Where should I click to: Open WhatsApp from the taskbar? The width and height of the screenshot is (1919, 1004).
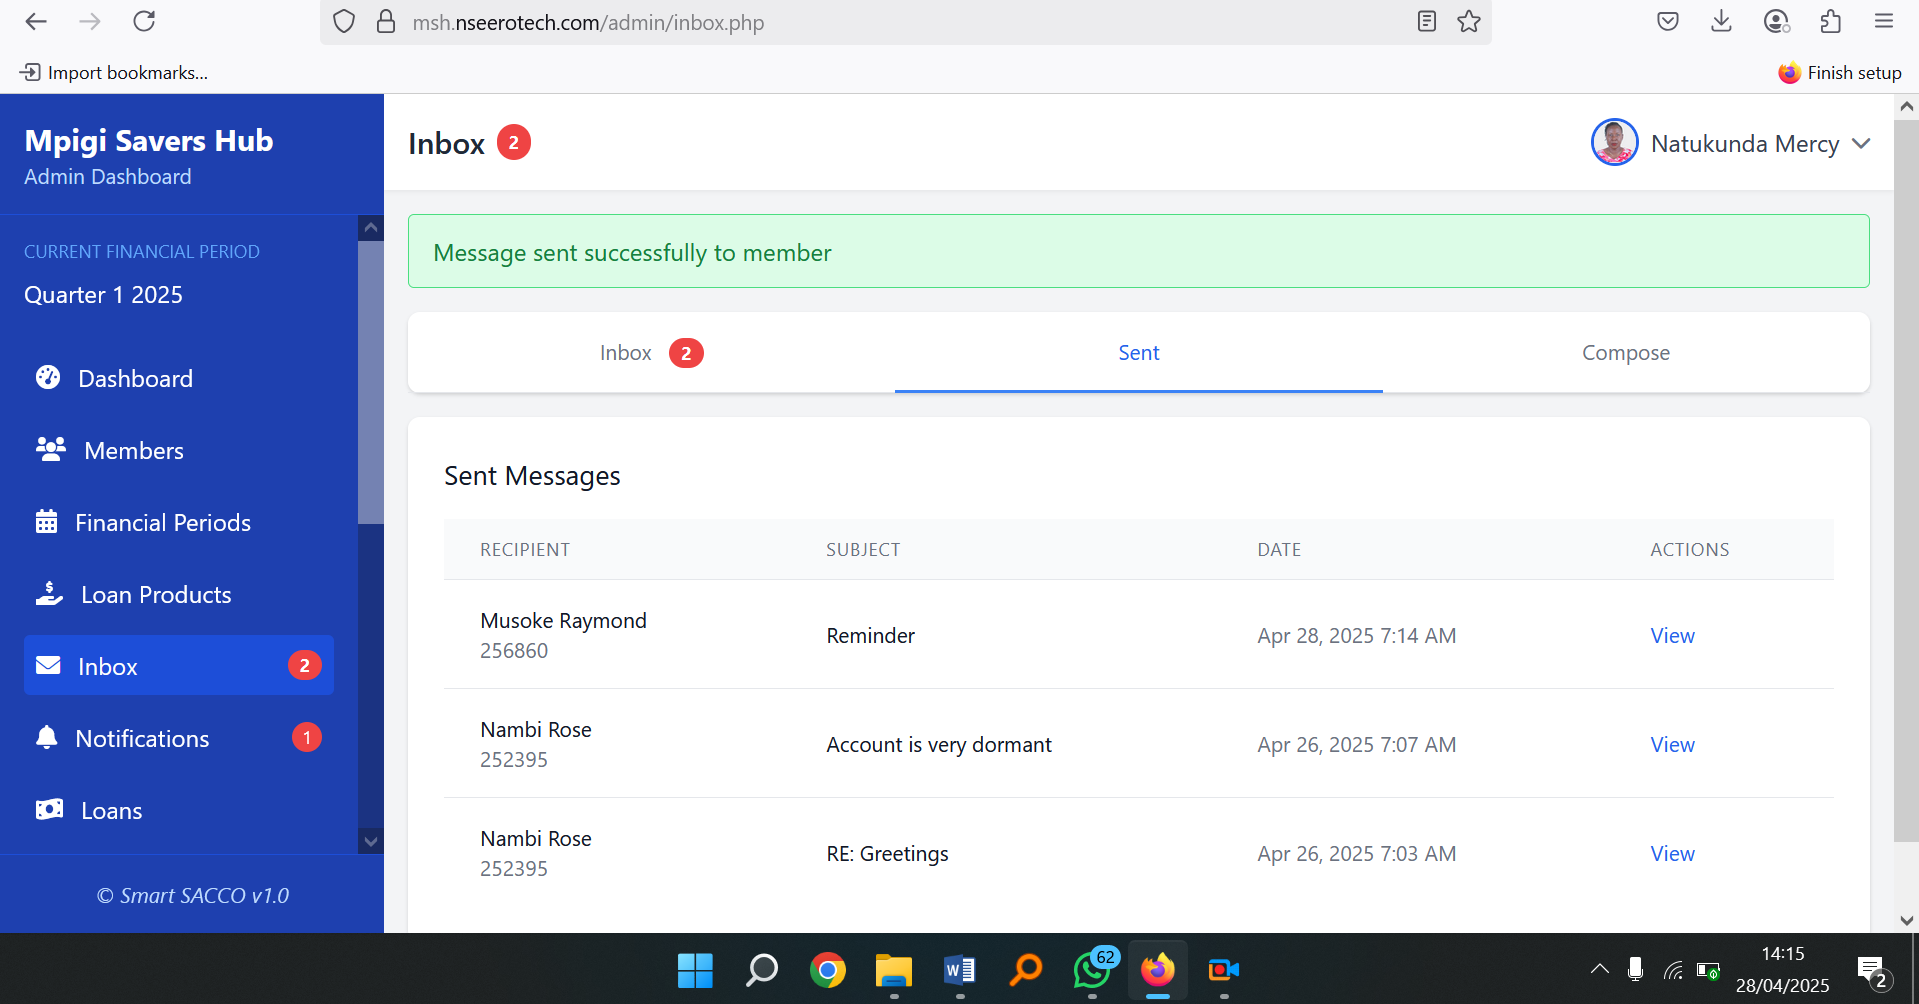tap(1092, 969)
